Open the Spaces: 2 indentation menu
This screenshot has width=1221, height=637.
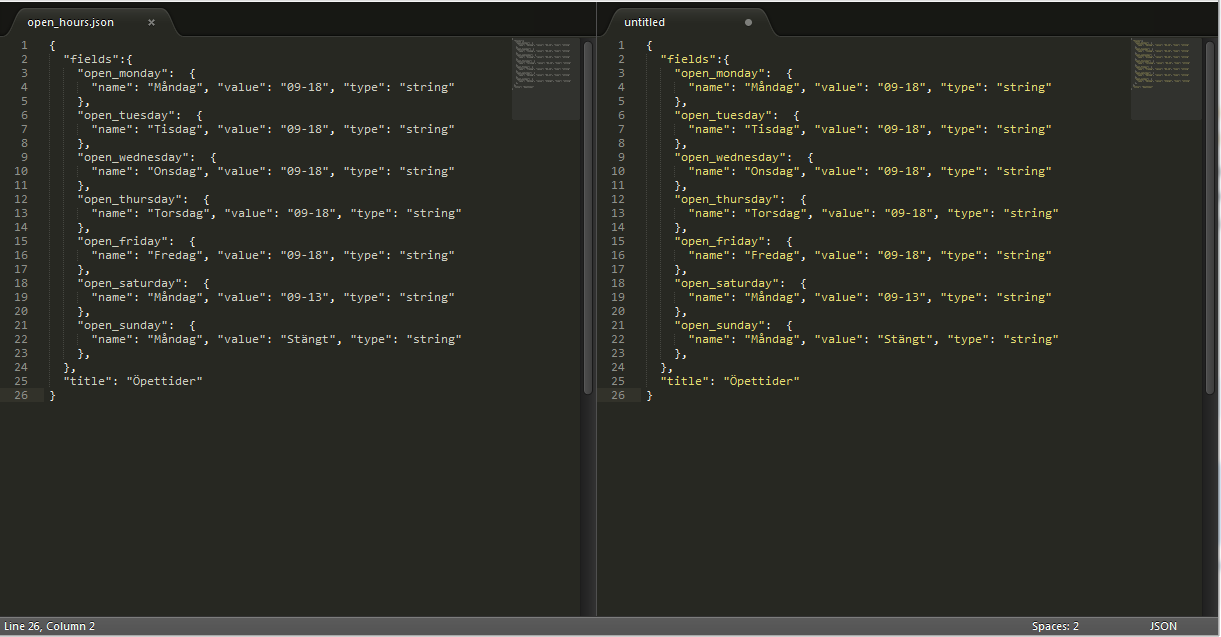pos(1055,626)
